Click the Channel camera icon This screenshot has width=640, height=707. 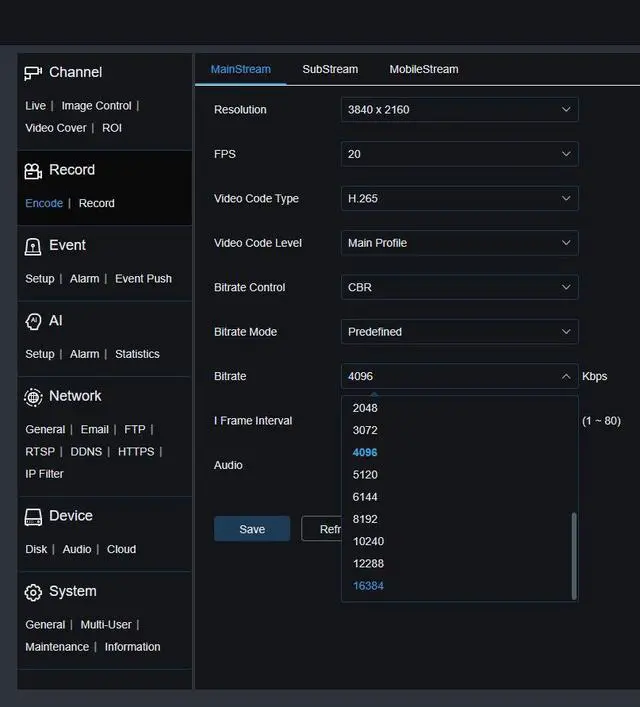coord(33,73)
